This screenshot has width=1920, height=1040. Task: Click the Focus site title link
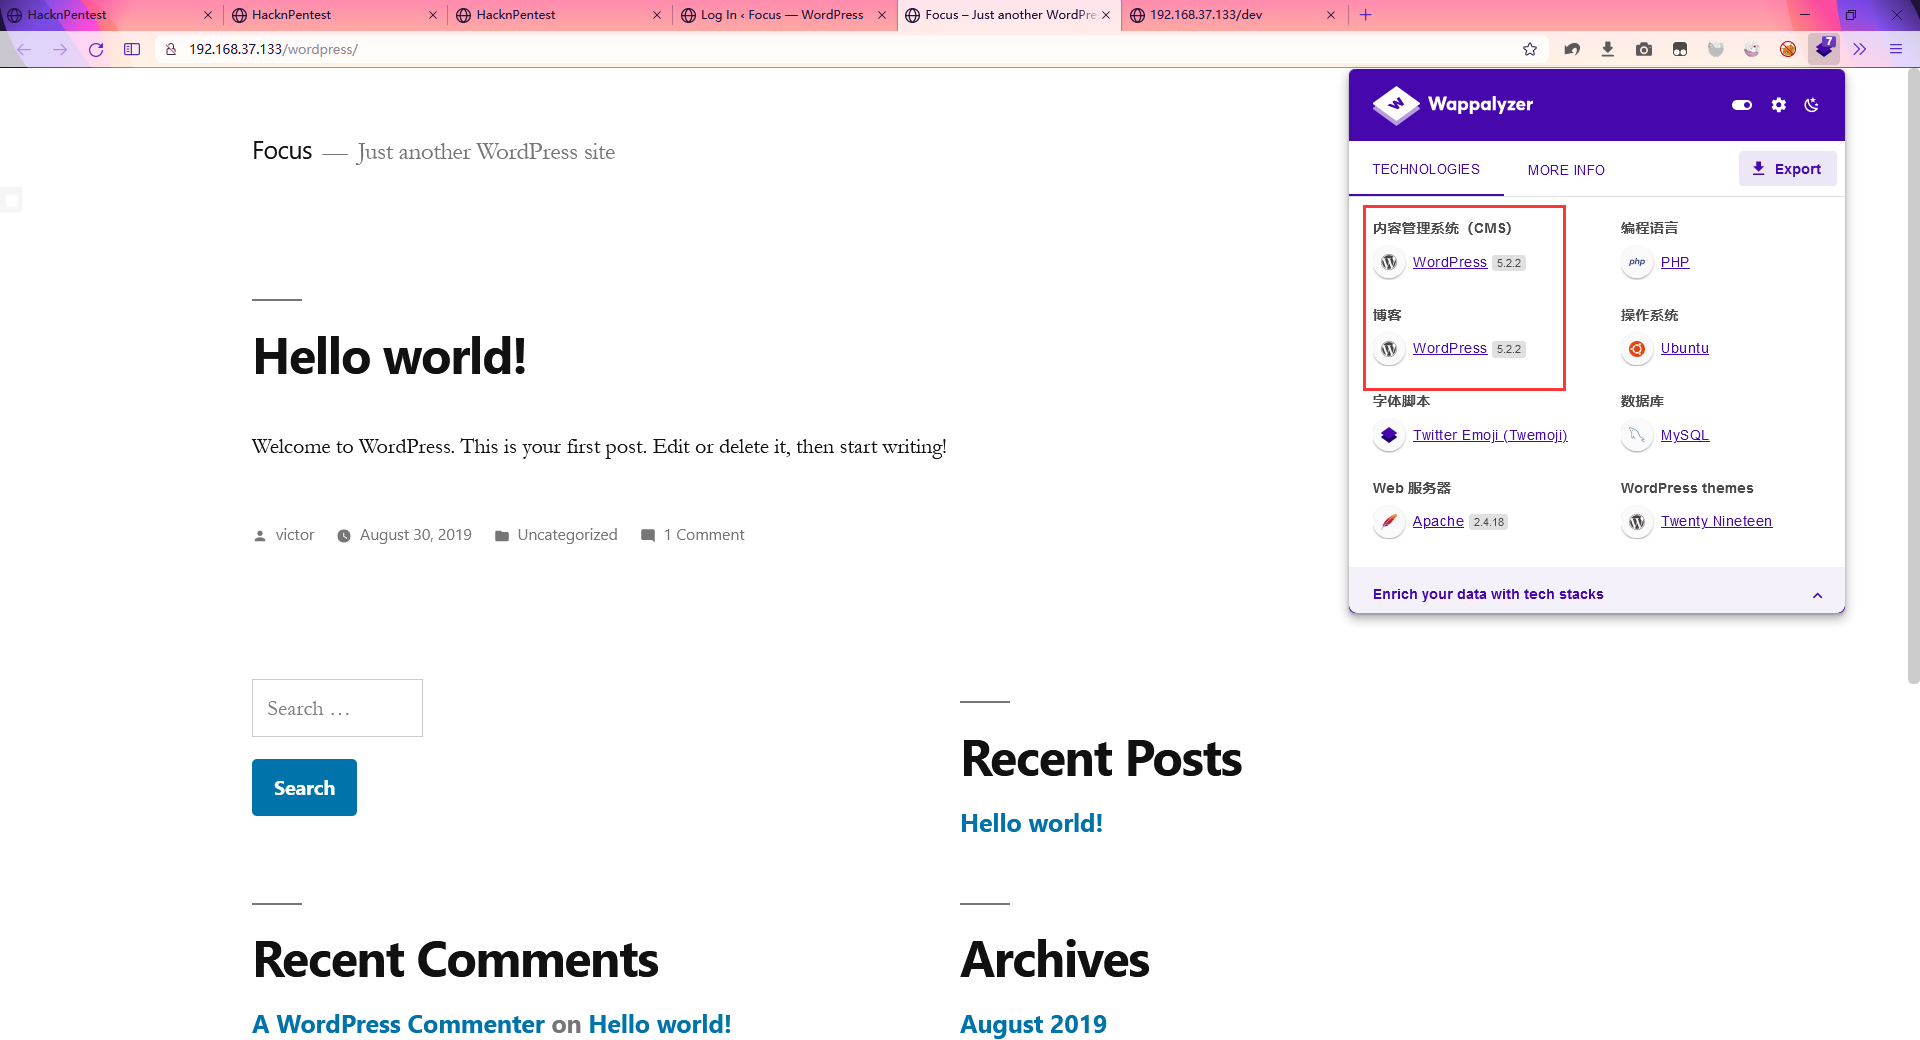click(x=282, y=151)
